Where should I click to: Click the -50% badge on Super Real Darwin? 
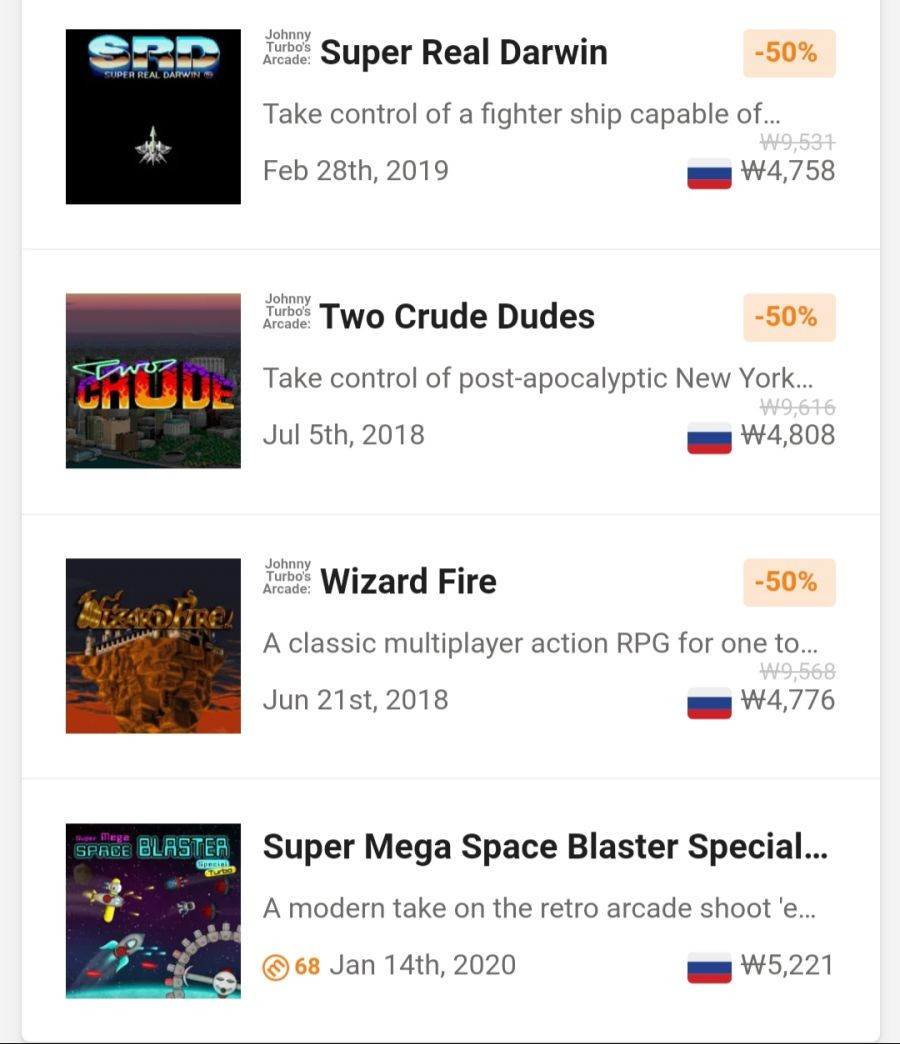(789, 53)
